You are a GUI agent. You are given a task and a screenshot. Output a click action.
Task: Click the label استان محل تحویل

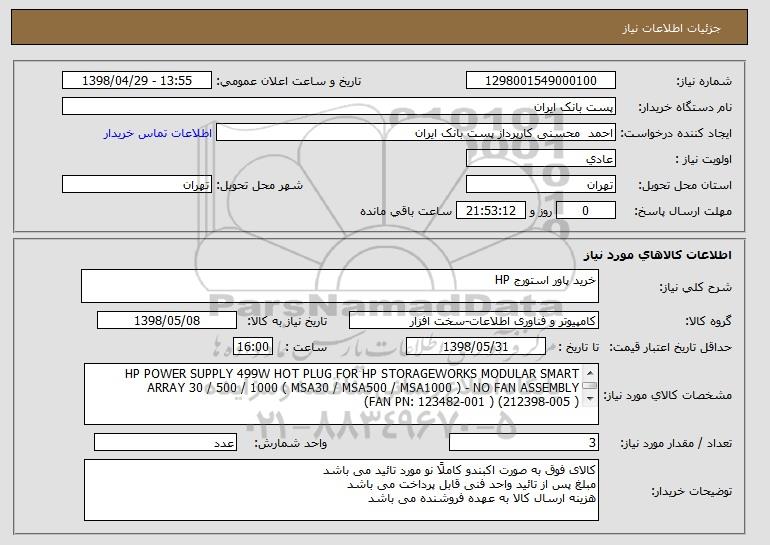coord(685,186)
